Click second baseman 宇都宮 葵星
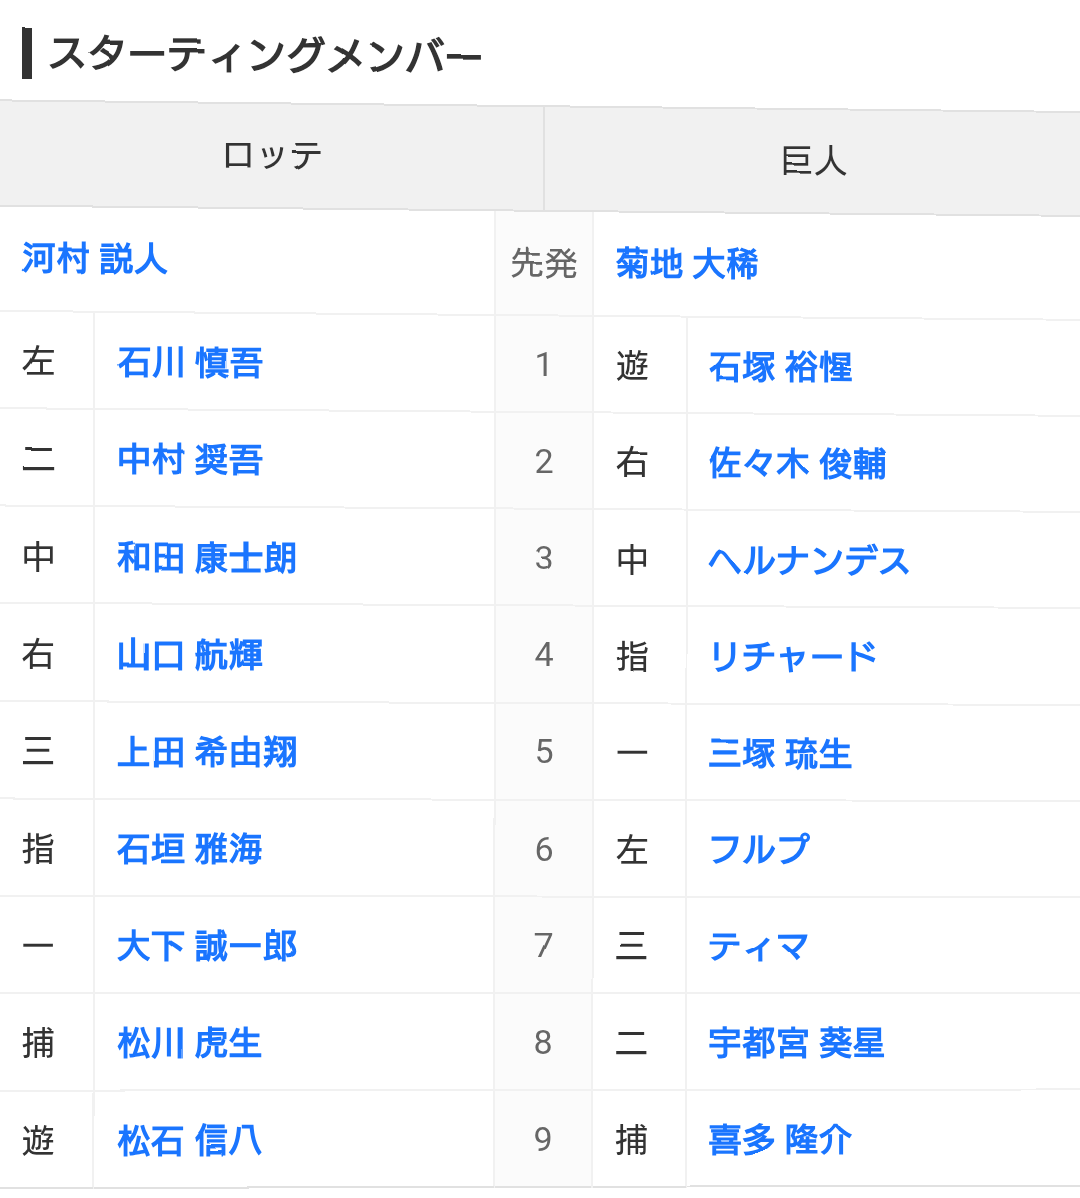The height and width of the screenshot is (1198, 1080). tap(797, 1044)
